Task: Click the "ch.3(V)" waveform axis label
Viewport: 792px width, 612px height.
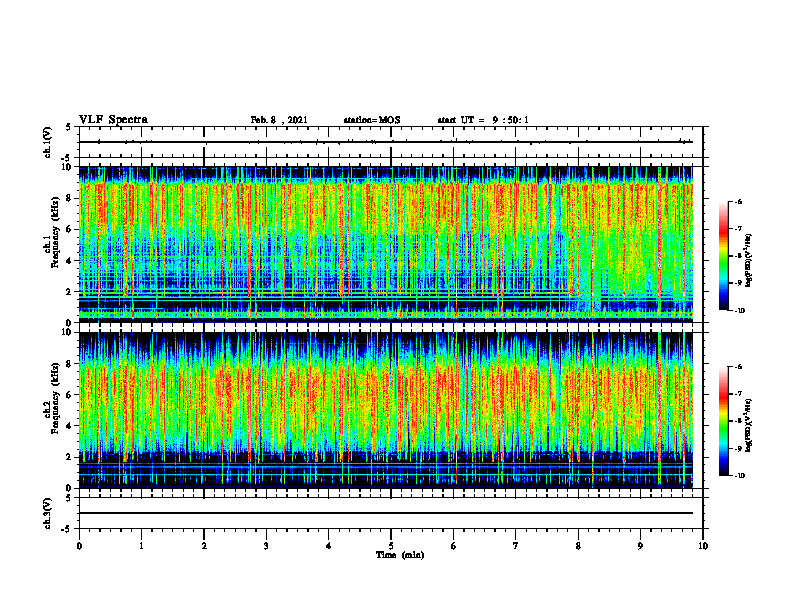Action: pos(47,513)
